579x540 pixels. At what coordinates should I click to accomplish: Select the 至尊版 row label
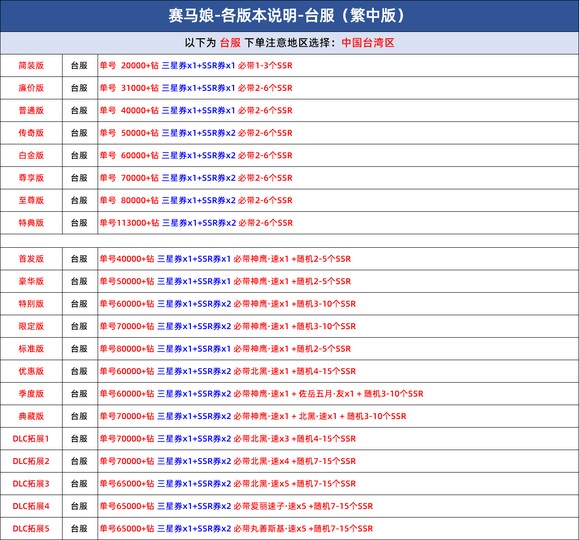(x=31, y=201)
